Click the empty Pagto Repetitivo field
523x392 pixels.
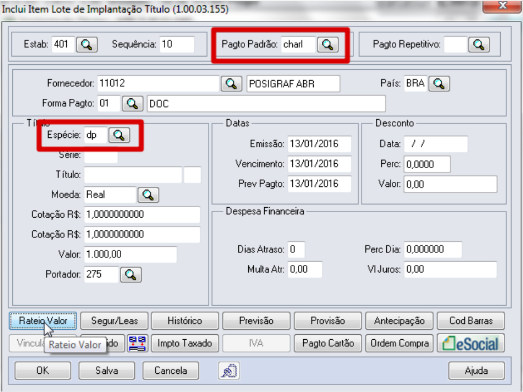point(455,44)
